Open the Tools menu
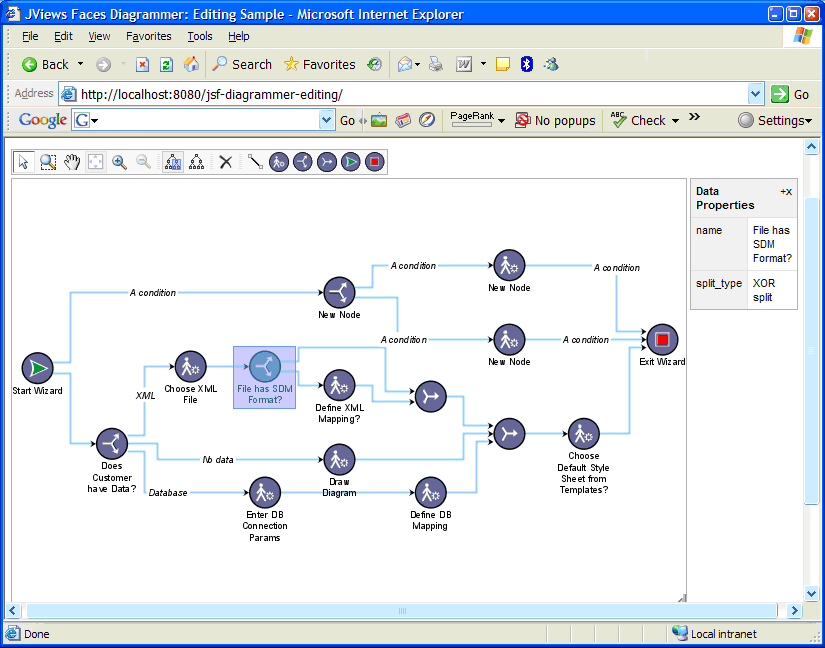 pyautogui.click(x=200, y=36)
